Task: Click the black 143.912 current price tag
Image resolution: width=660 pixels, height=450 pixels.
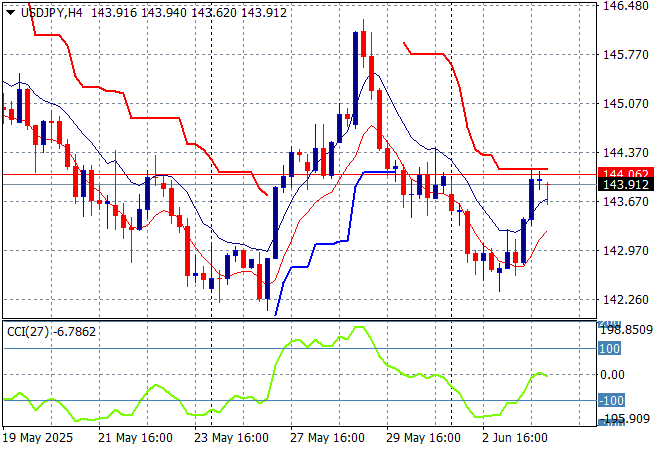Action: click(626, 185)
